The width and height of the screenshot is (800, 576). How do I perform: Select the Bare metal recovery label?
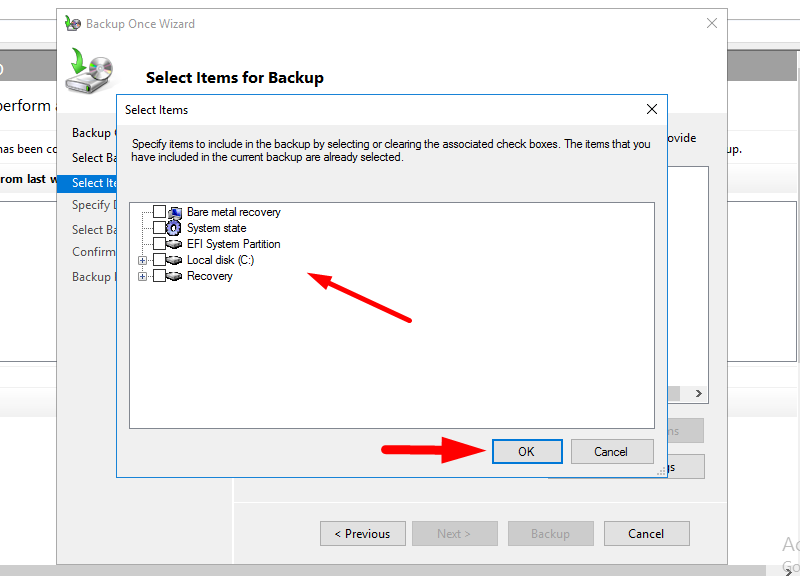pos(233,212)
